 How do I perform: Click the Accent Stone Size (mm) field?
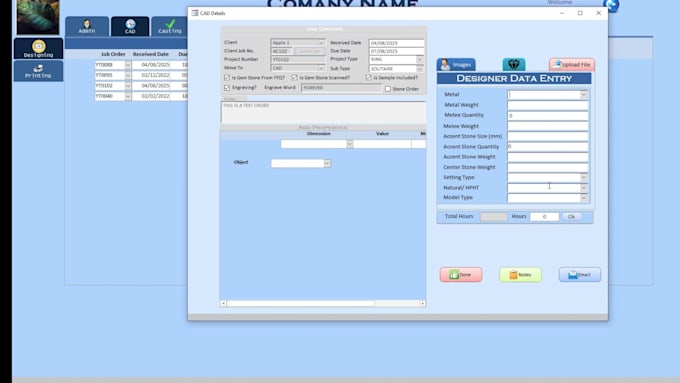[x=548, y=136]
